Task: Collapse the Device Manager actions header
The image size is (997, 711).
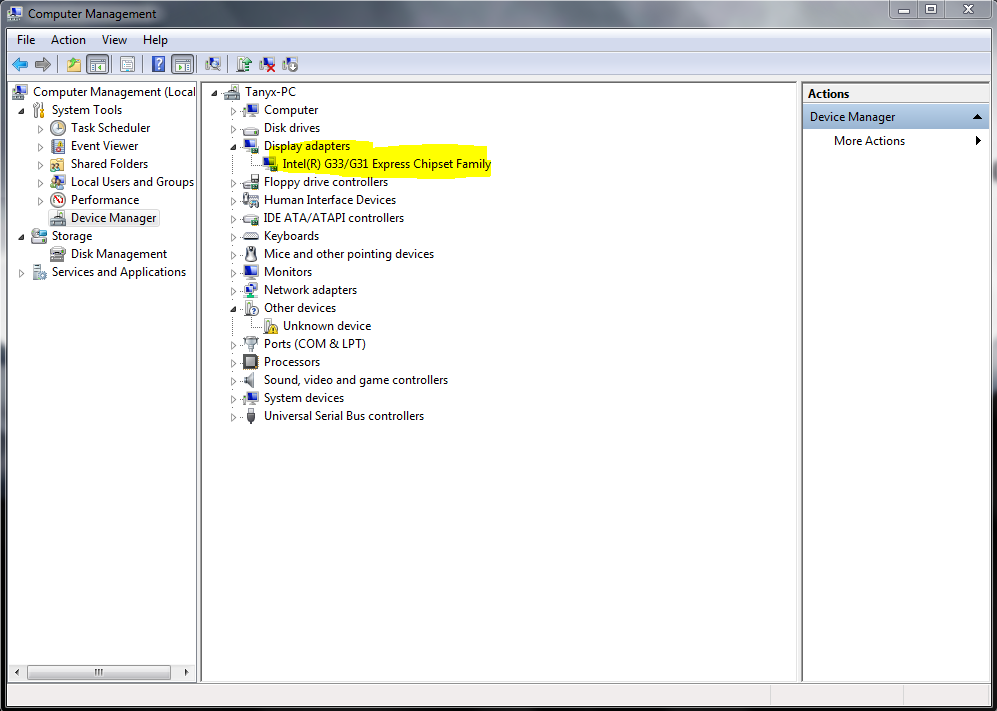Action: tap(977, 117)
